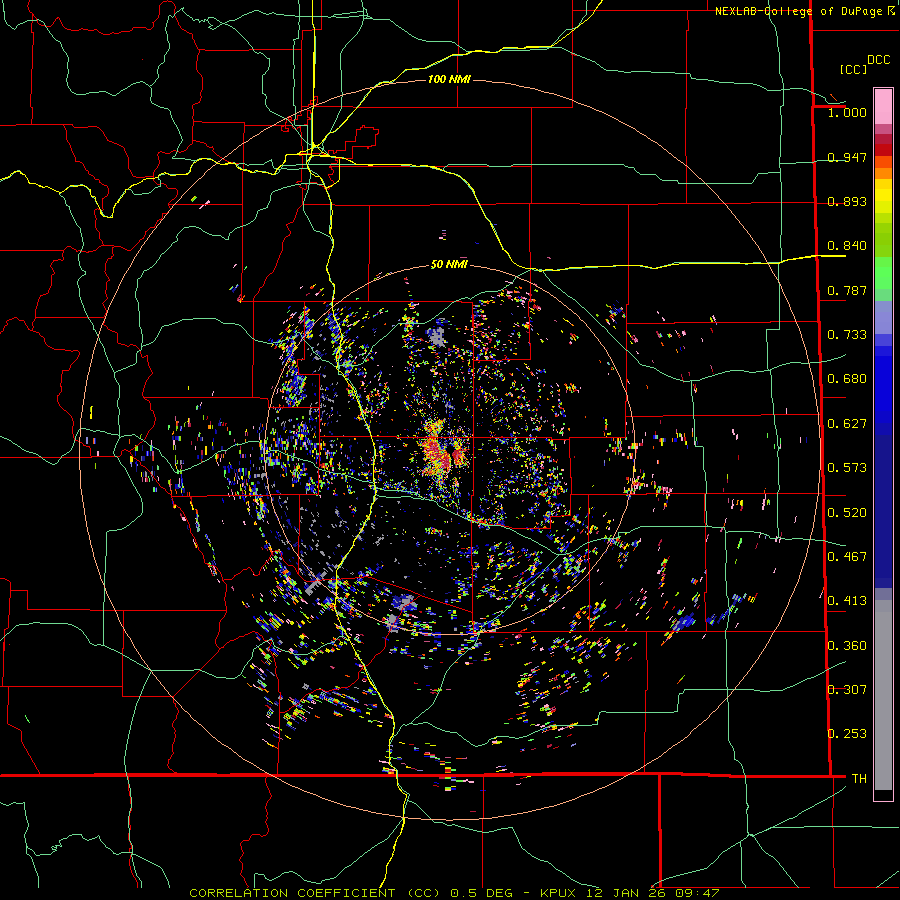Select the 0.467 scale value
This screenshot has height=900, width=900.
click(847, 557)
